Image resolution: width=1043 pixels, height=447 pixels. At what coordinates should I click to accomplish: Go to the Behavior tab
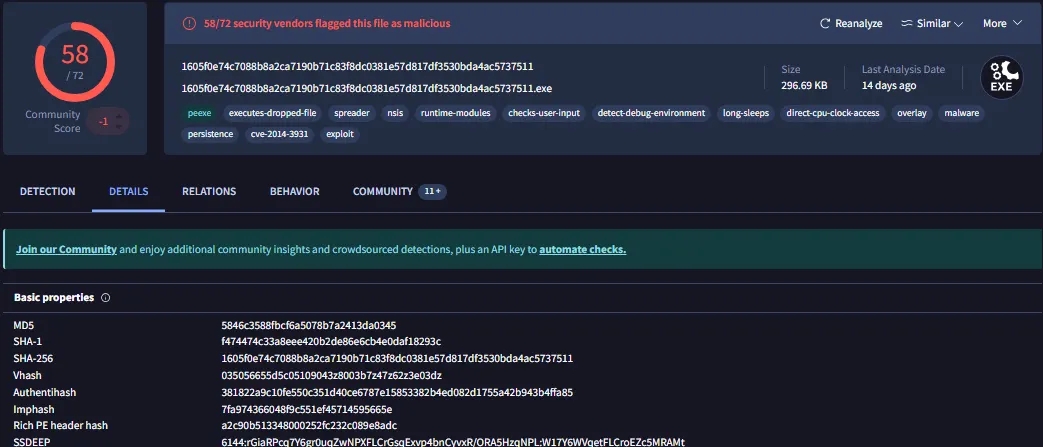click(x=294, y=191)
